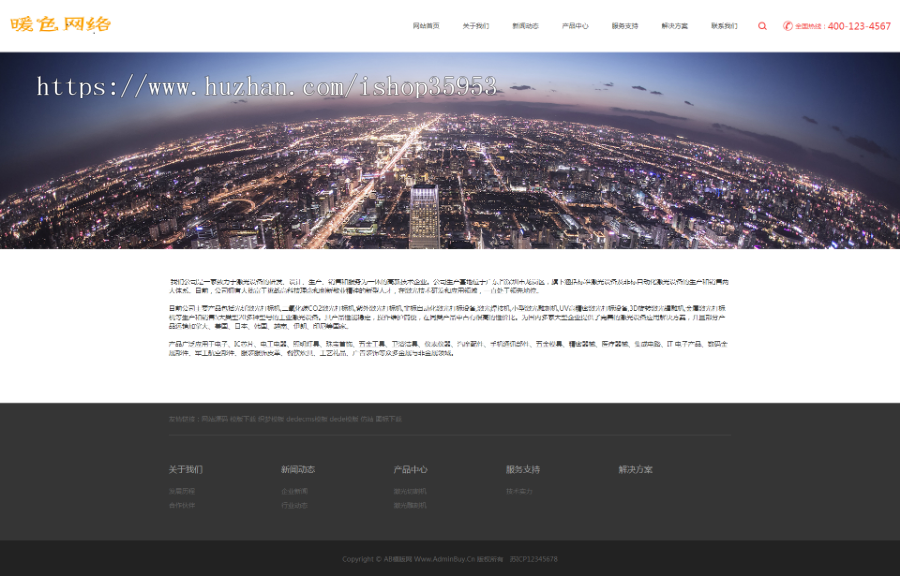Click the 暖色网络 site logo
The height and width of the screenshot is (576, 900).
61,25
